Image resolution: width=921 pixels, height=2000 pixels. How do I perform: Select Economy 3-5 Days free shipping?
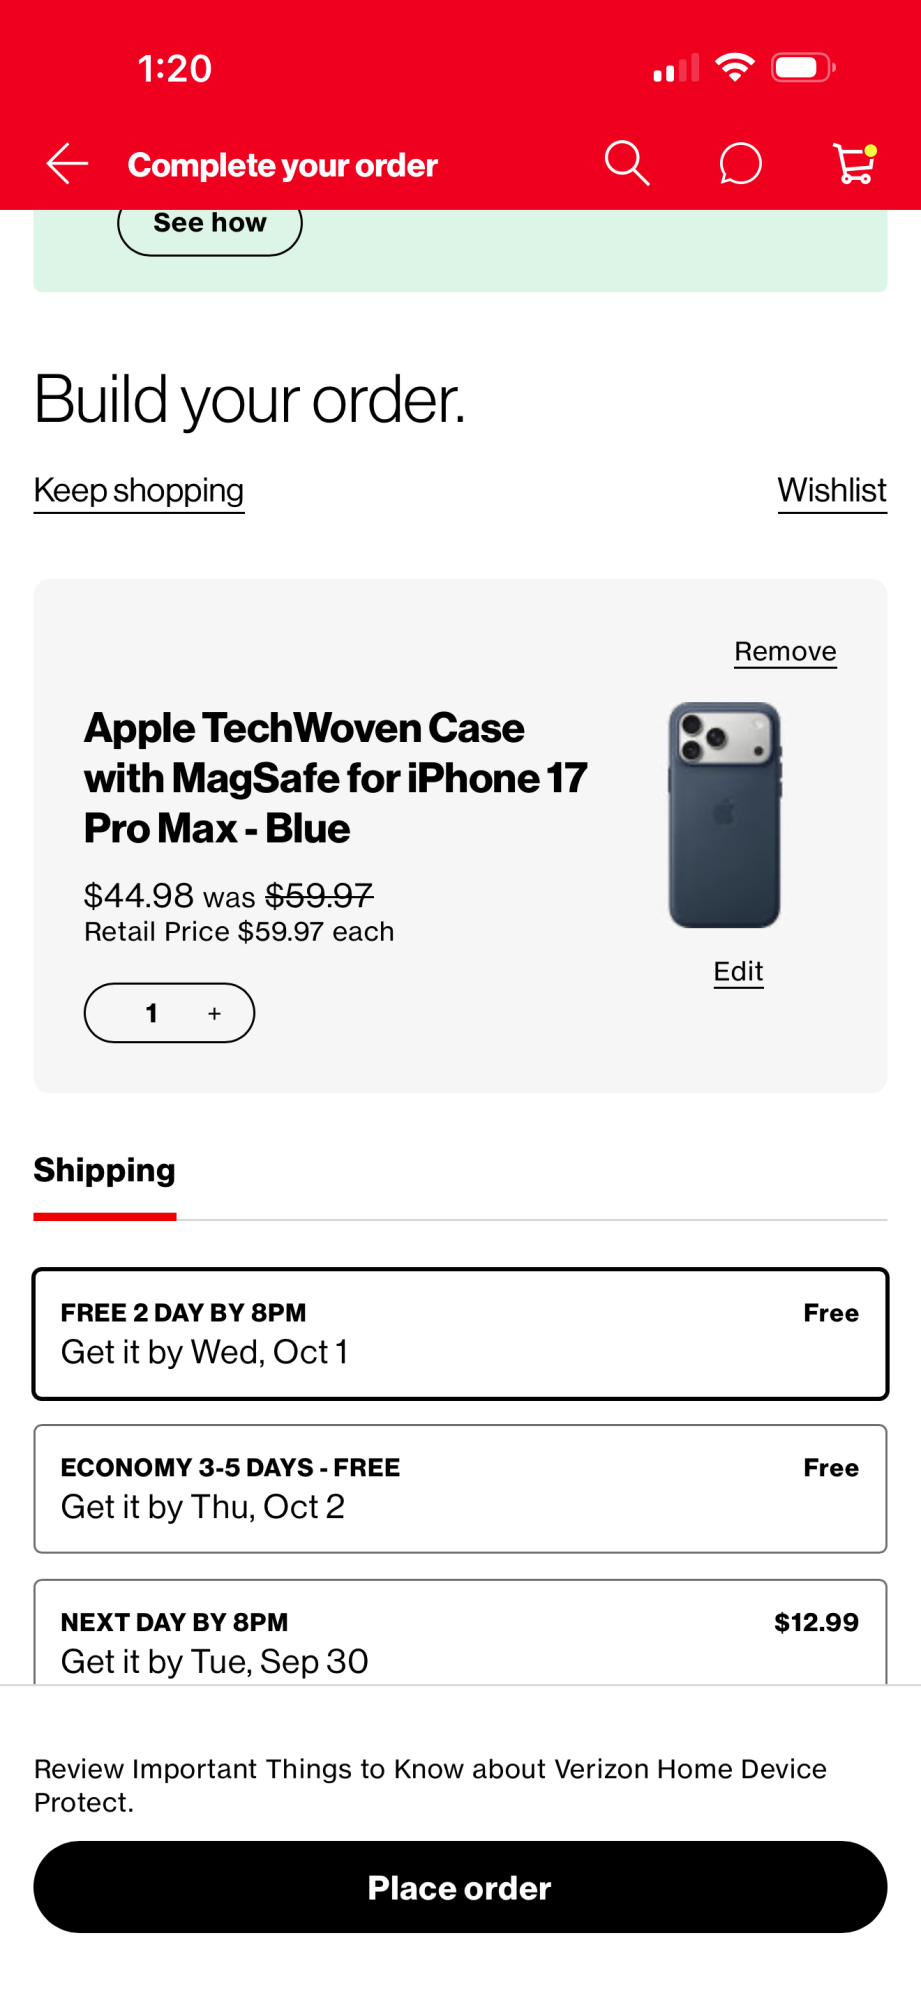[x=460, y=1488]
